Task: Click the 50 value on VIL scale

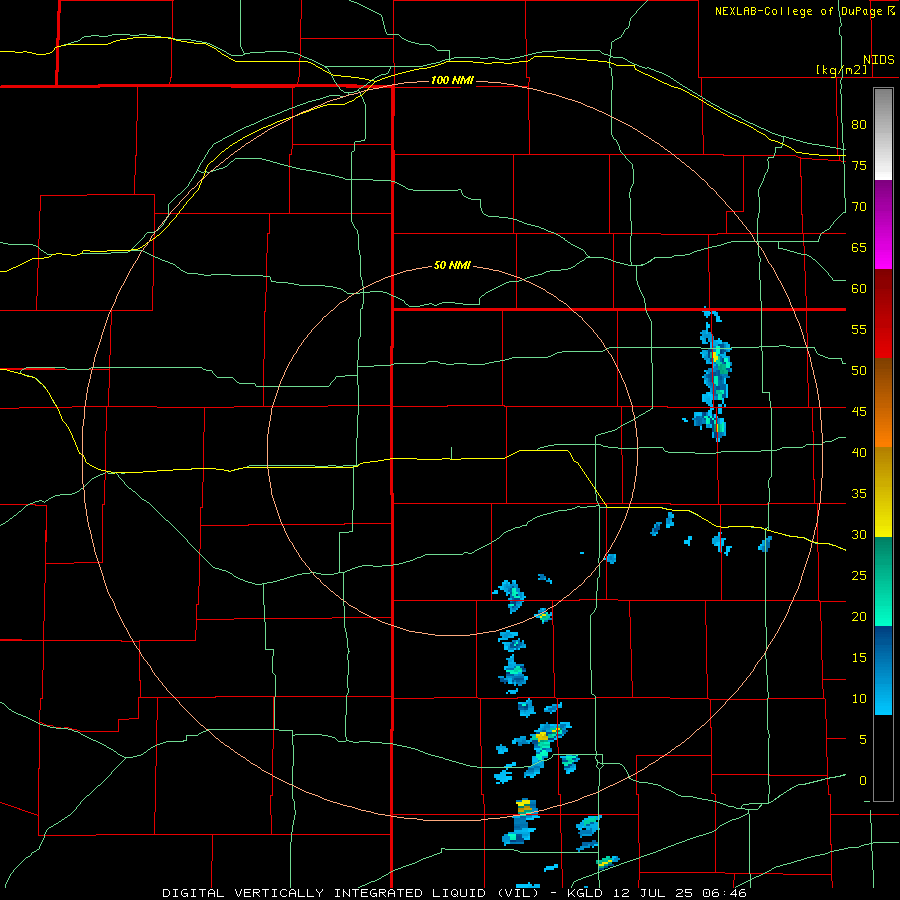Action: (x=859, y=371)
